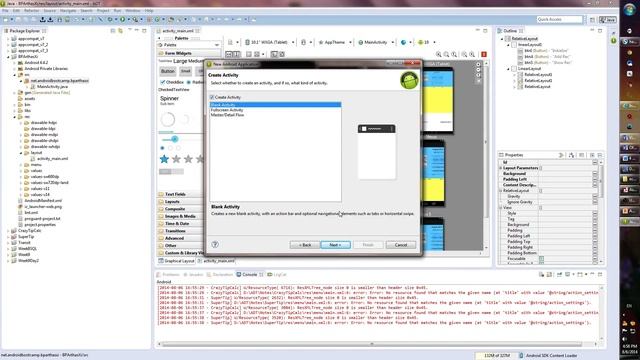Click the Cancel button in the wizard
Screen dimensions: 640x360
pyautogui.click(x=400, y=245)
